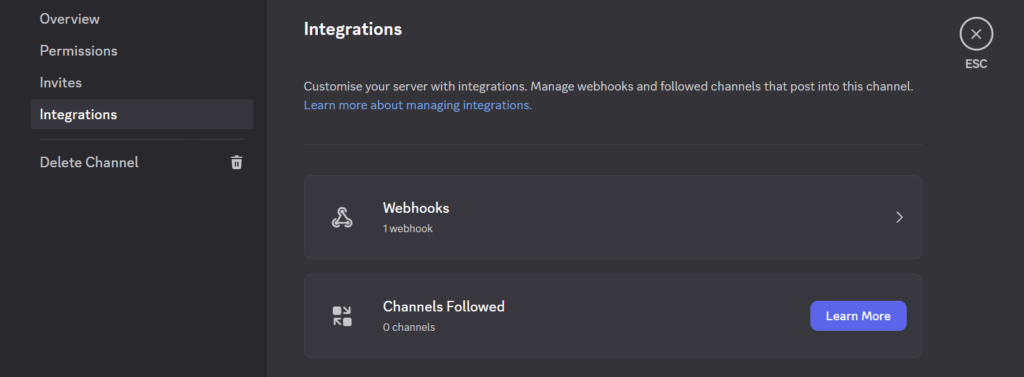
Task: Click the '0 channels' count label
Action: click(409, 327)
